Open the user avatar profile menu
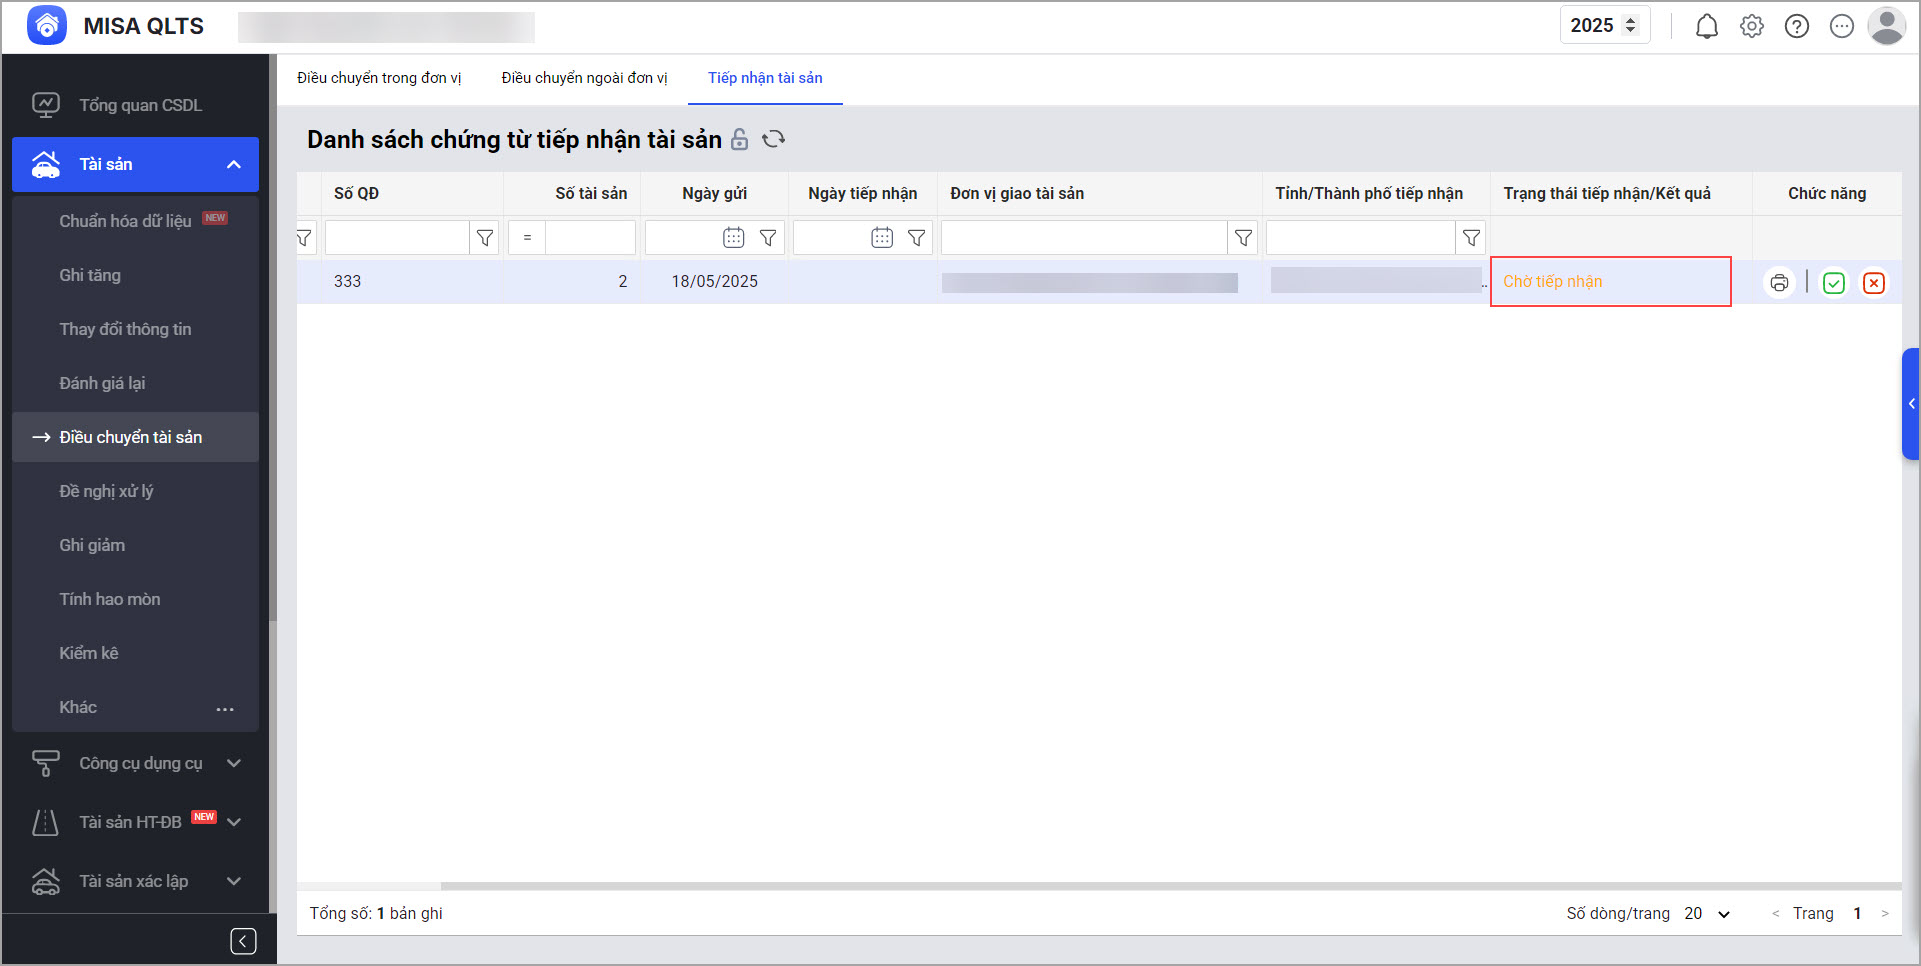Viewport: 1921px width, 966px height. [x=1887, y=26]
